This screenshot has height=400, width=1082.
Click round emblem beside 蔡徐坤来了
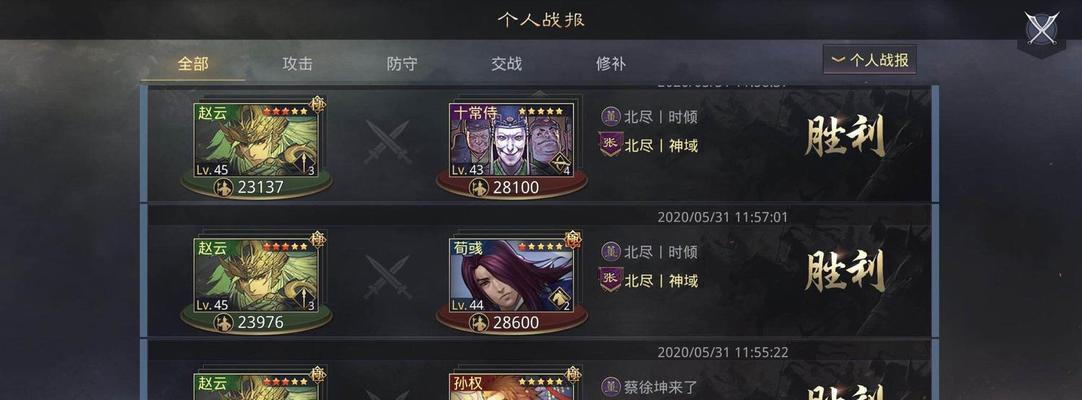pos(611,386)
